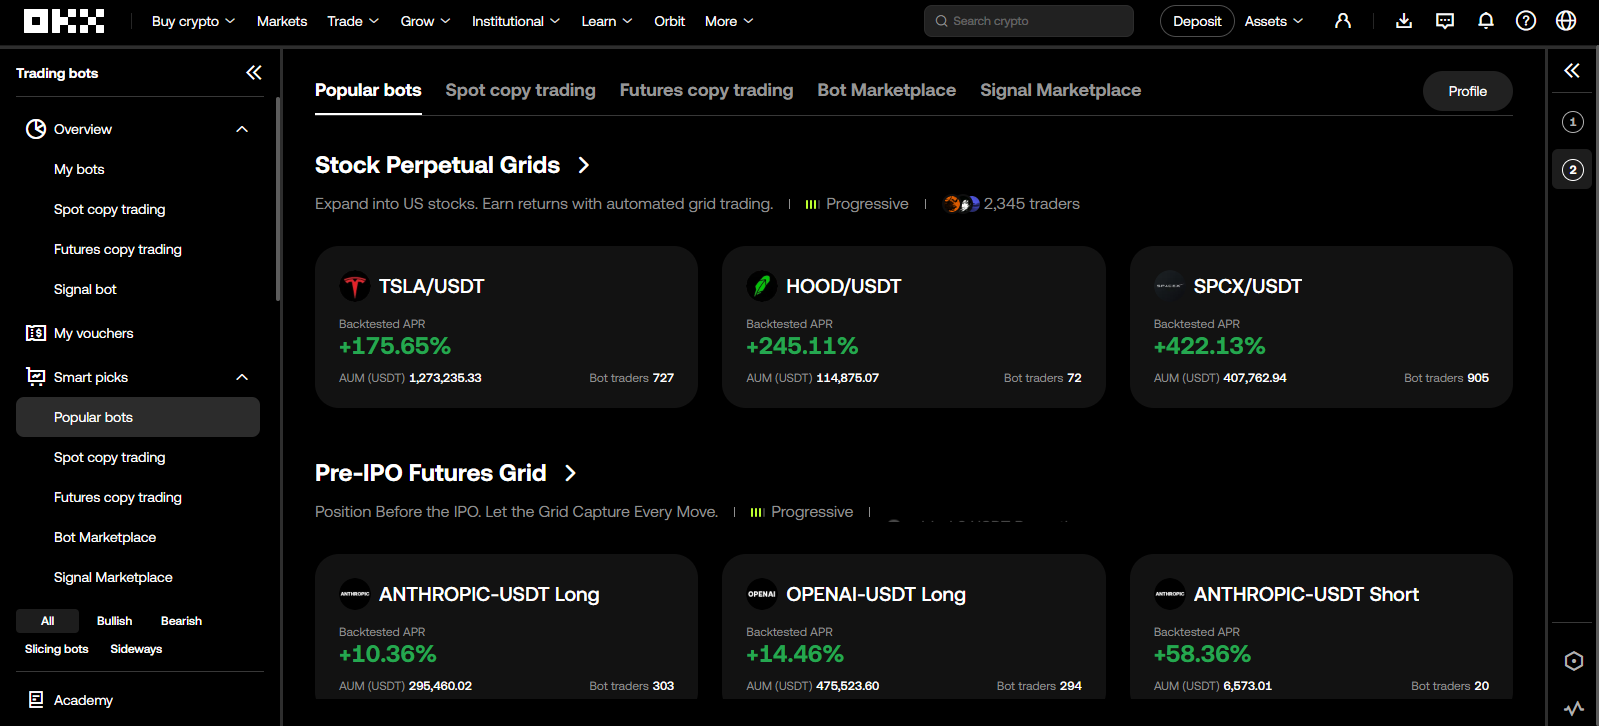Screen dimensions: 1599x726
Task: Open Spot copy trading under Smart picks
Action: tap(110, 457)
